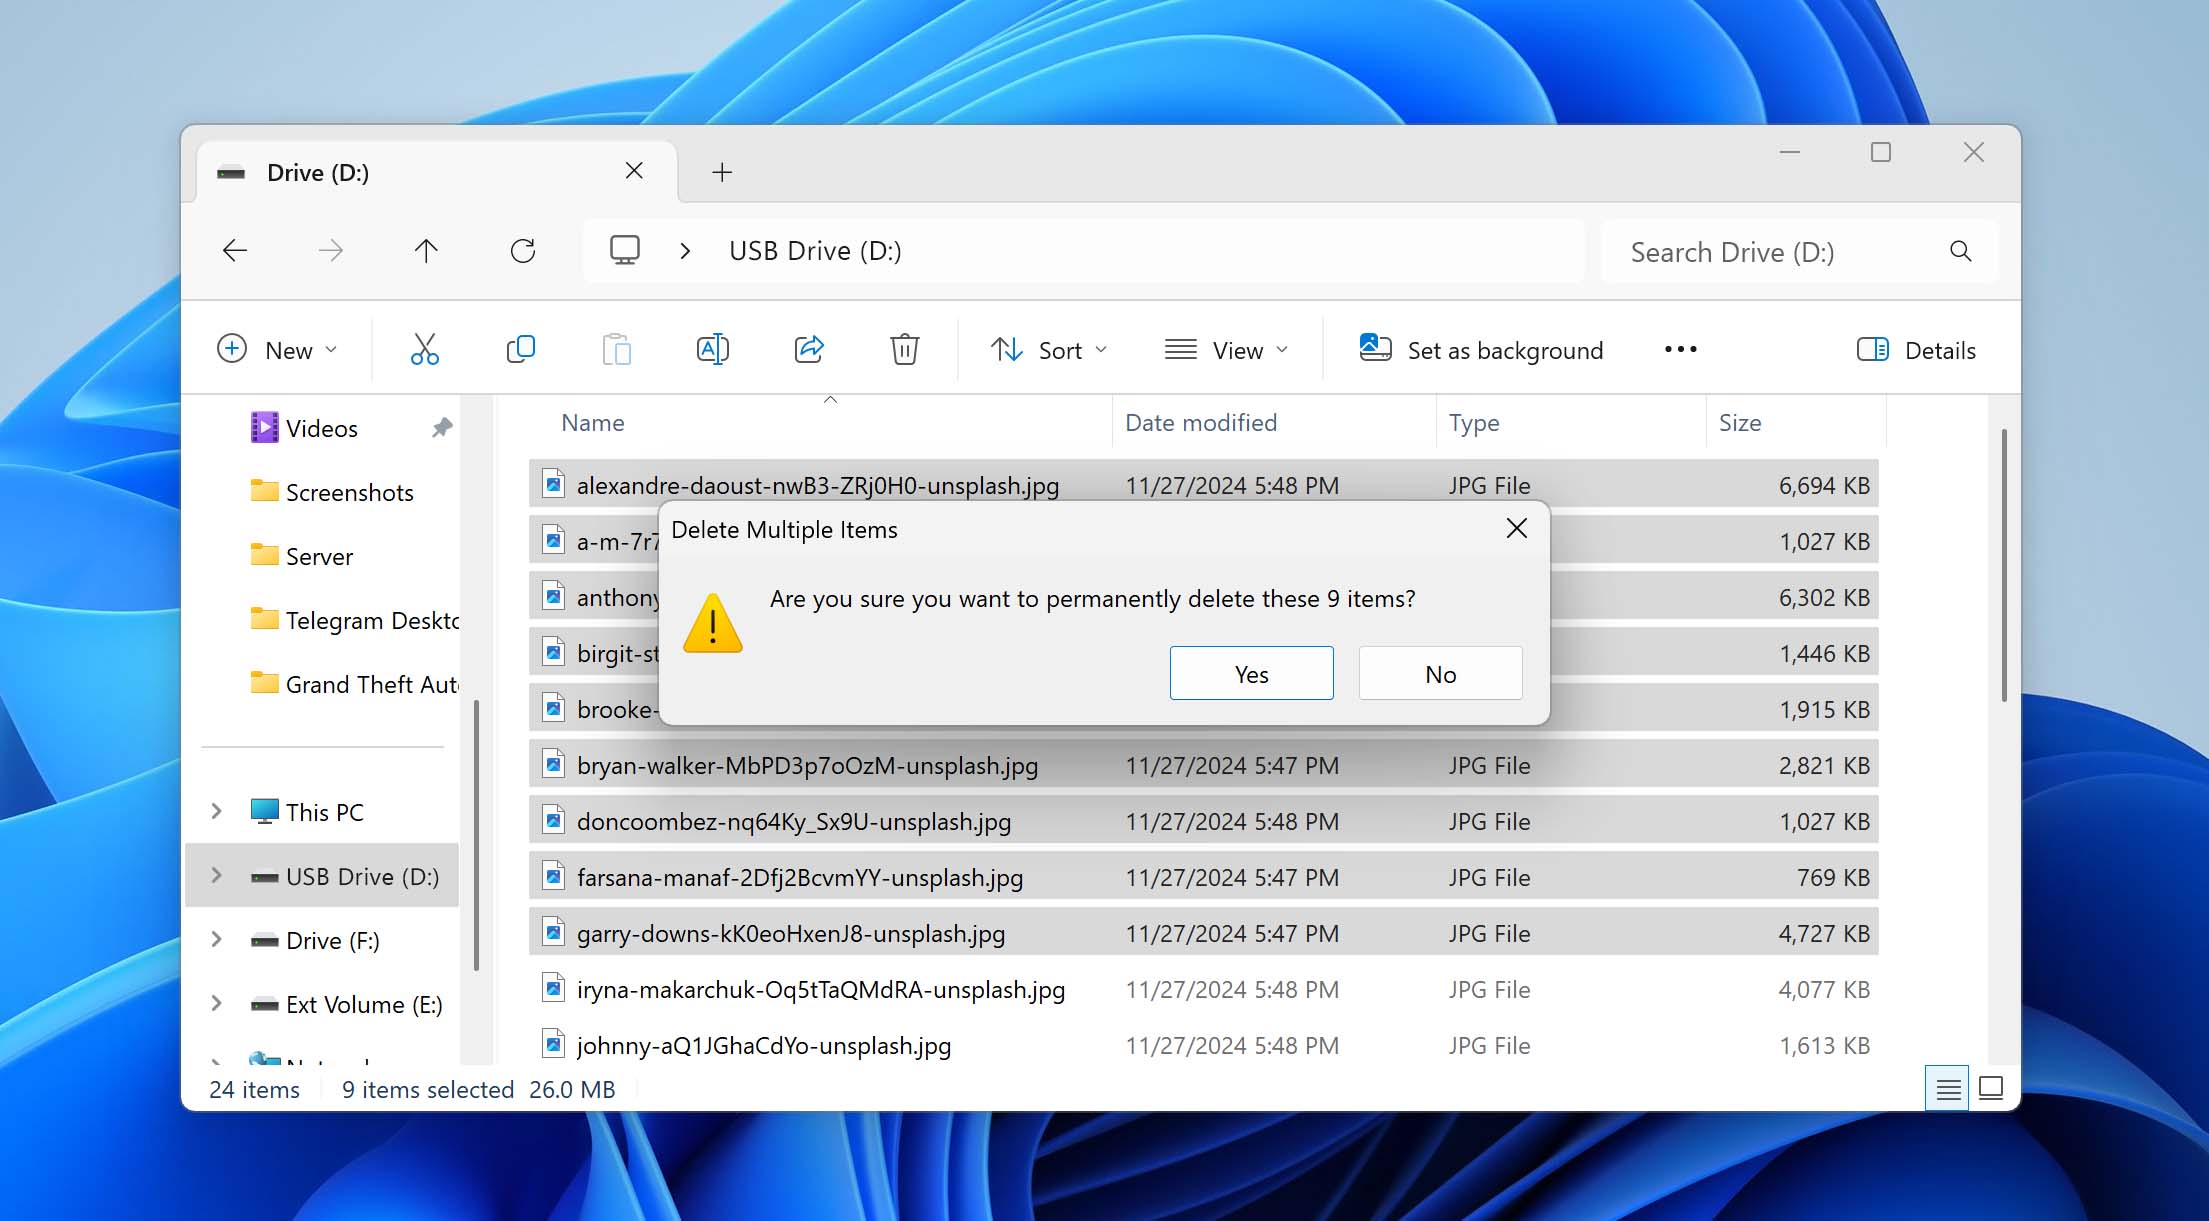The height and width of the screenshot is (1221, 2209).
Task: Click the Set as background icon
Action: [x=1373, y=349]
